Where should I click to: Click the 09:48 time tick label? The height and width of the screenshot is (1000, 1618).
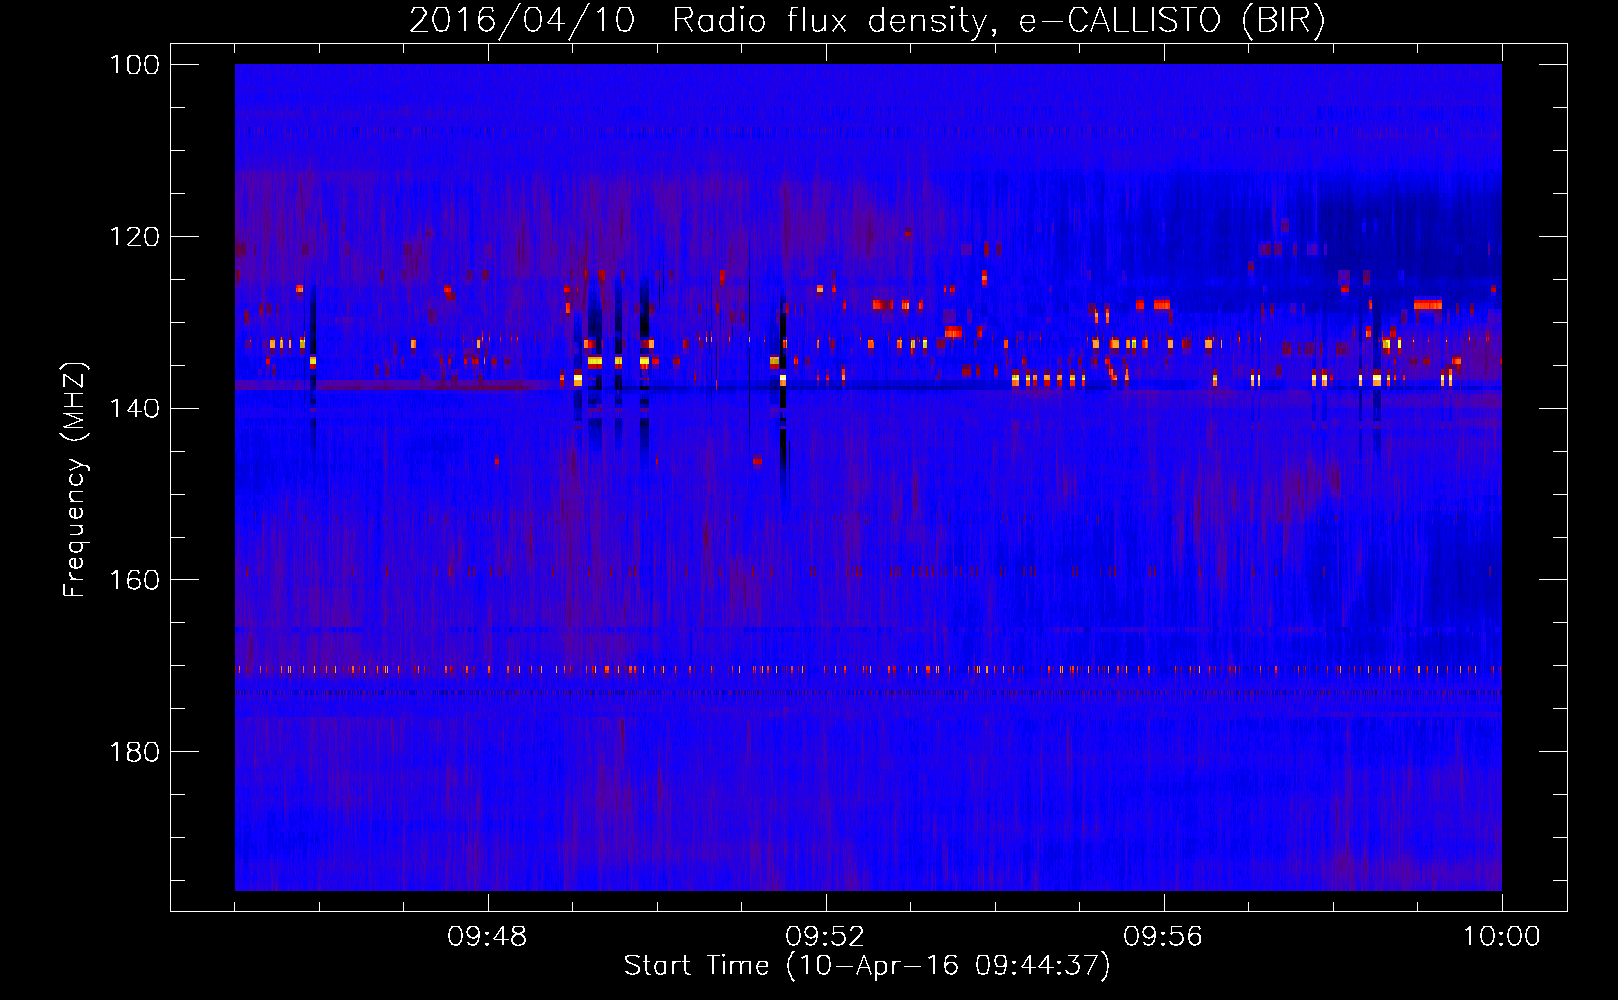coord(487,937)
